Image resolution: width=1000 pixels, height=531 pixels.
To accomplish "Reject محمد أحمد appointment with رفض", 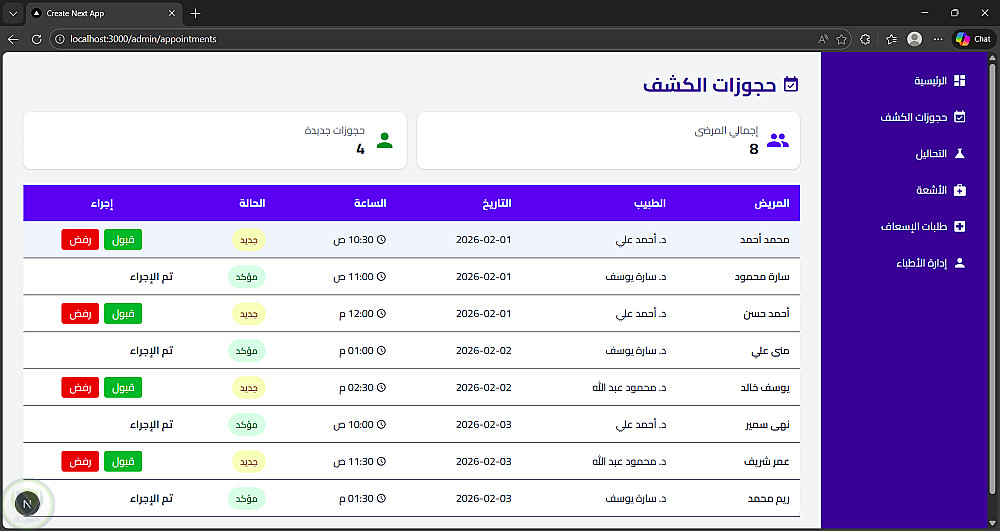I will click(x=80, y=240).
